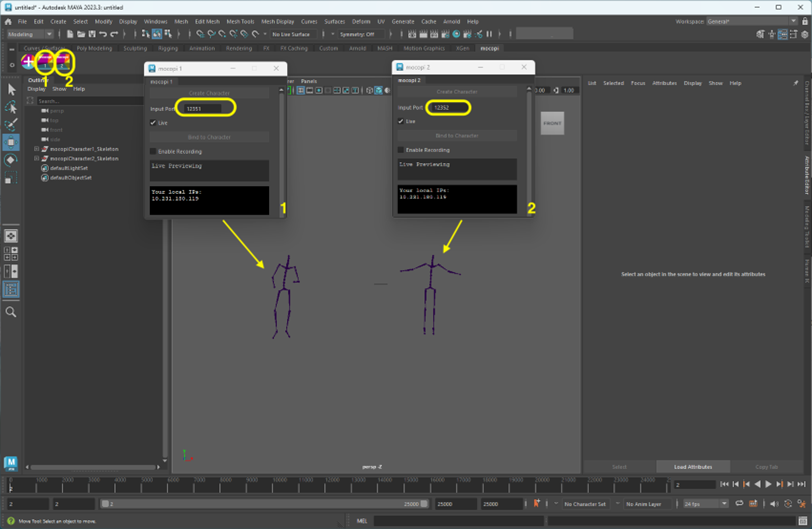Choose the Rotate tool in toolbox
The image size is (812, 529).
(x=11, y=160)
